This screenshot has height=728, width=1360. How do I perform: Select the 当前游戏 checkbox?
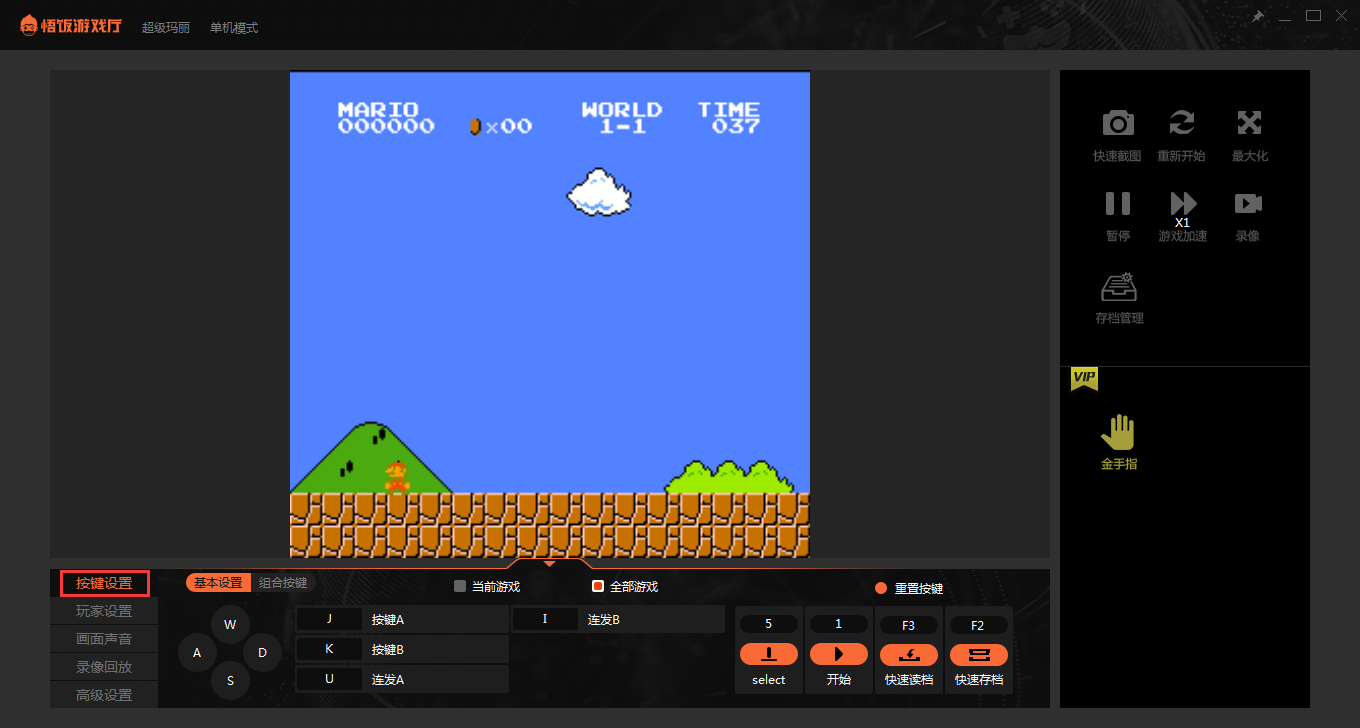[460, 586]
